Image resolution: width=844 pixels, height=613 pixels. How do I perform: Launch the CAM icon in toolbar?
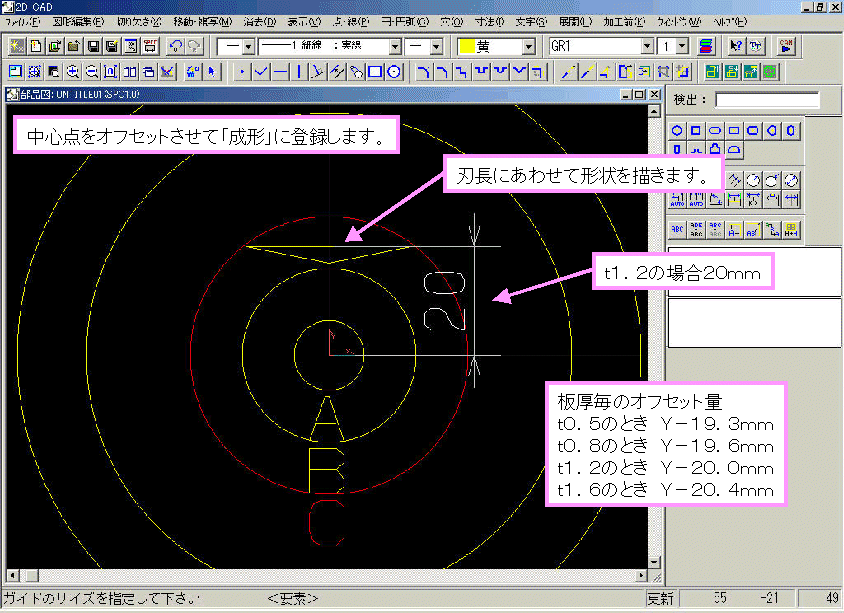click(786, 46)
